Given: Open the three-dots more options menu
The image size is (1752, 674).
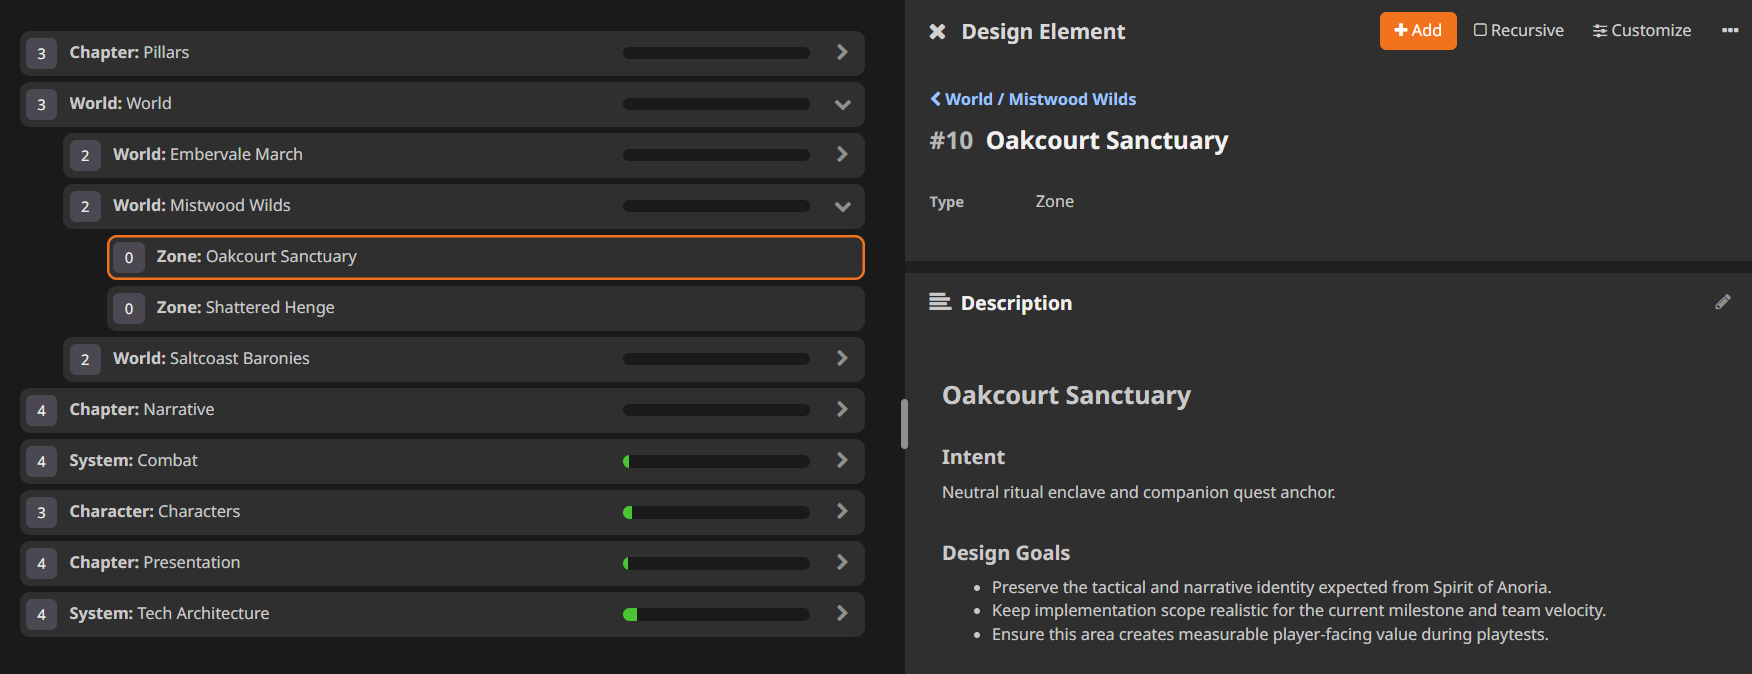Looking at the screenshot, I should [x=1729, y=31].
